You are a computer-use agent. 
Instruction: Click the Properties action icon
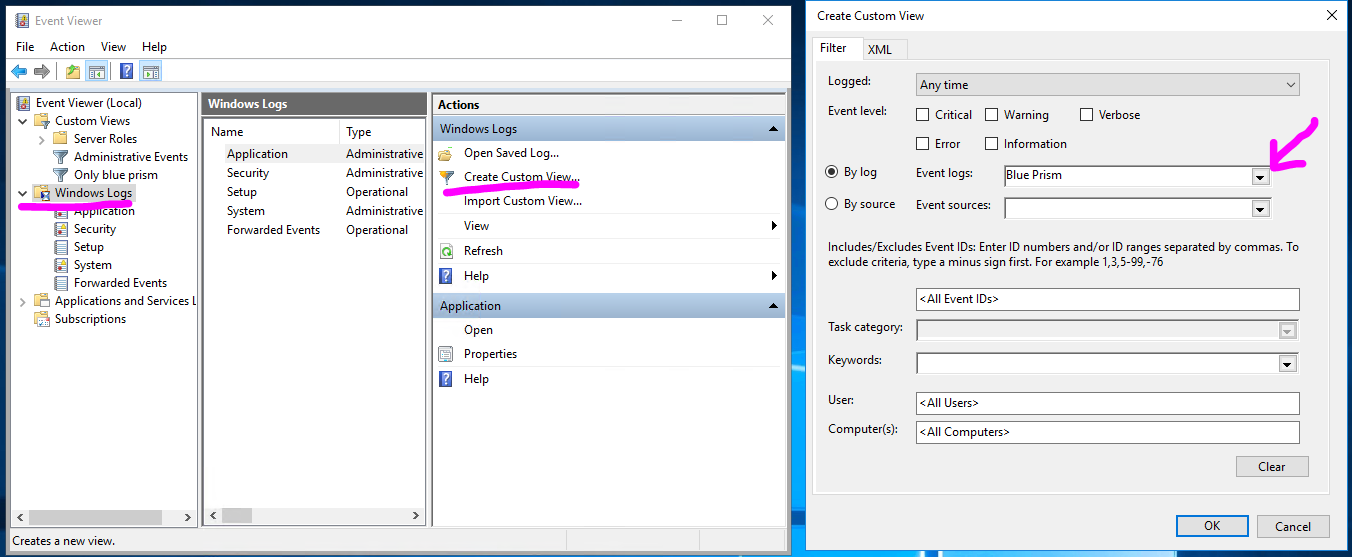[447, 354]
